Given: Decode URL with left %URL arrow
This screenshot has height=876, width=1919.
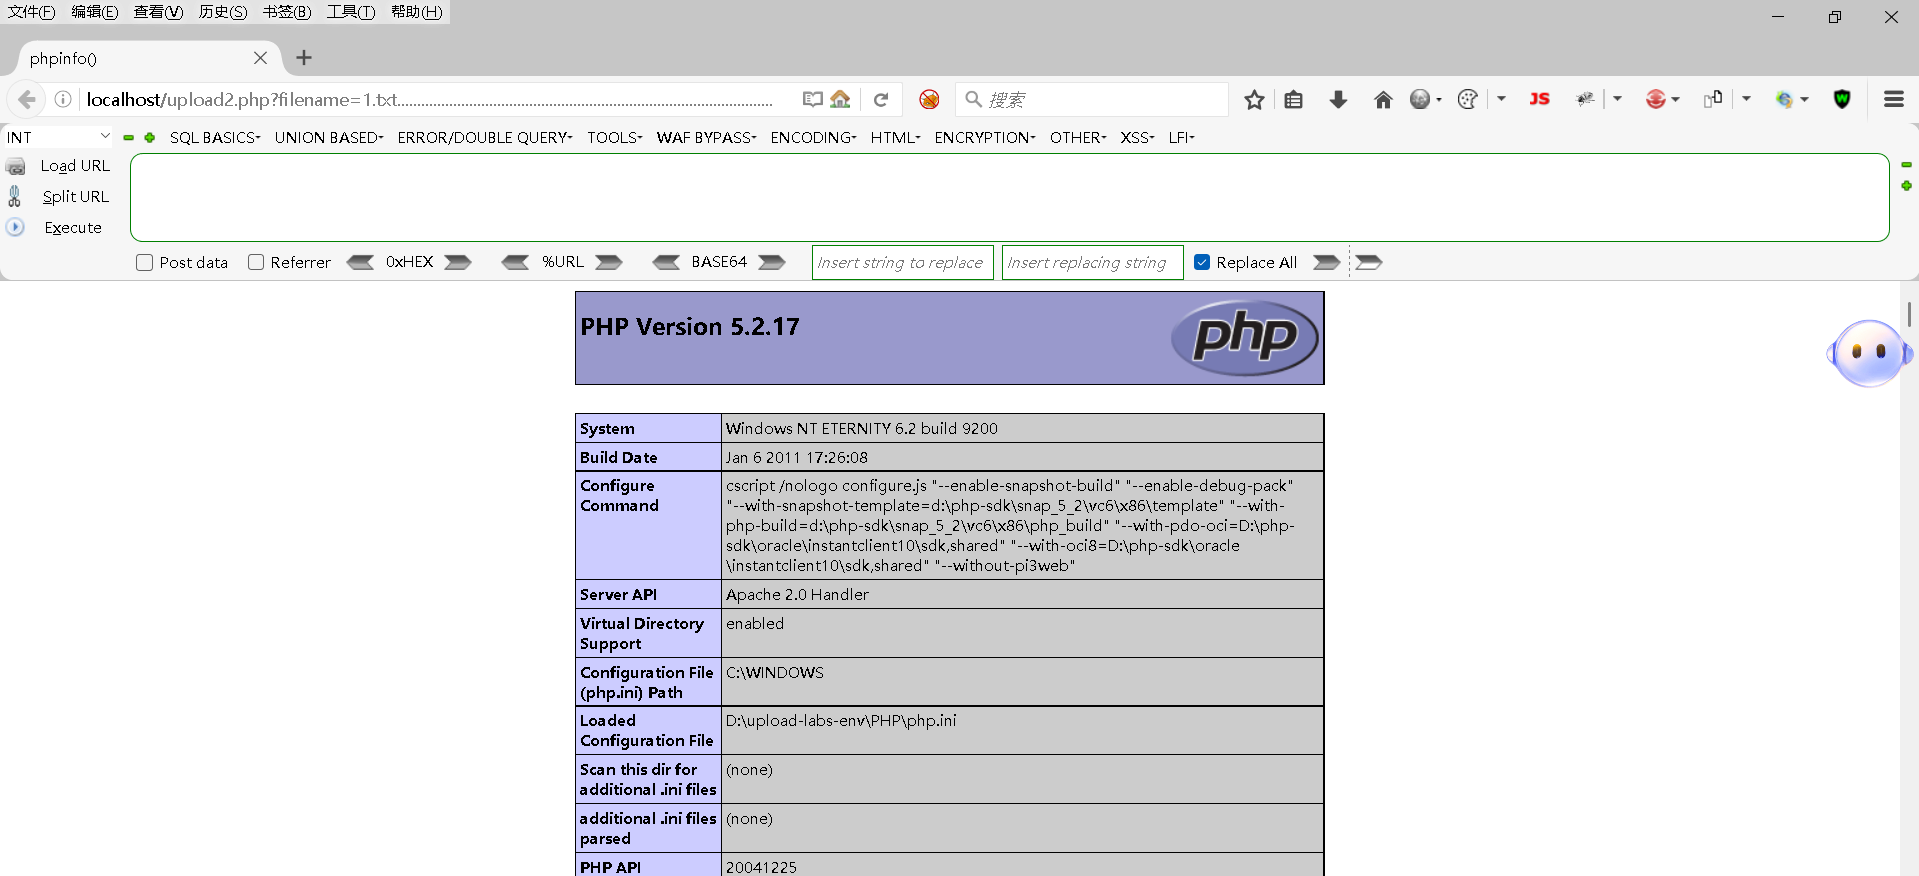Looking at the screenshot, I should (x=515, y=262).
